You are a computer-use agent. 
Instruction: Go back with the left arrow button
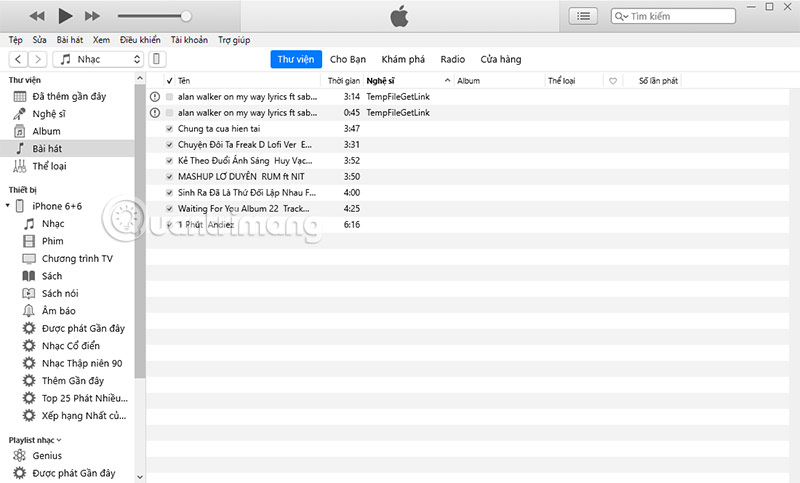[x=18, y=59]
